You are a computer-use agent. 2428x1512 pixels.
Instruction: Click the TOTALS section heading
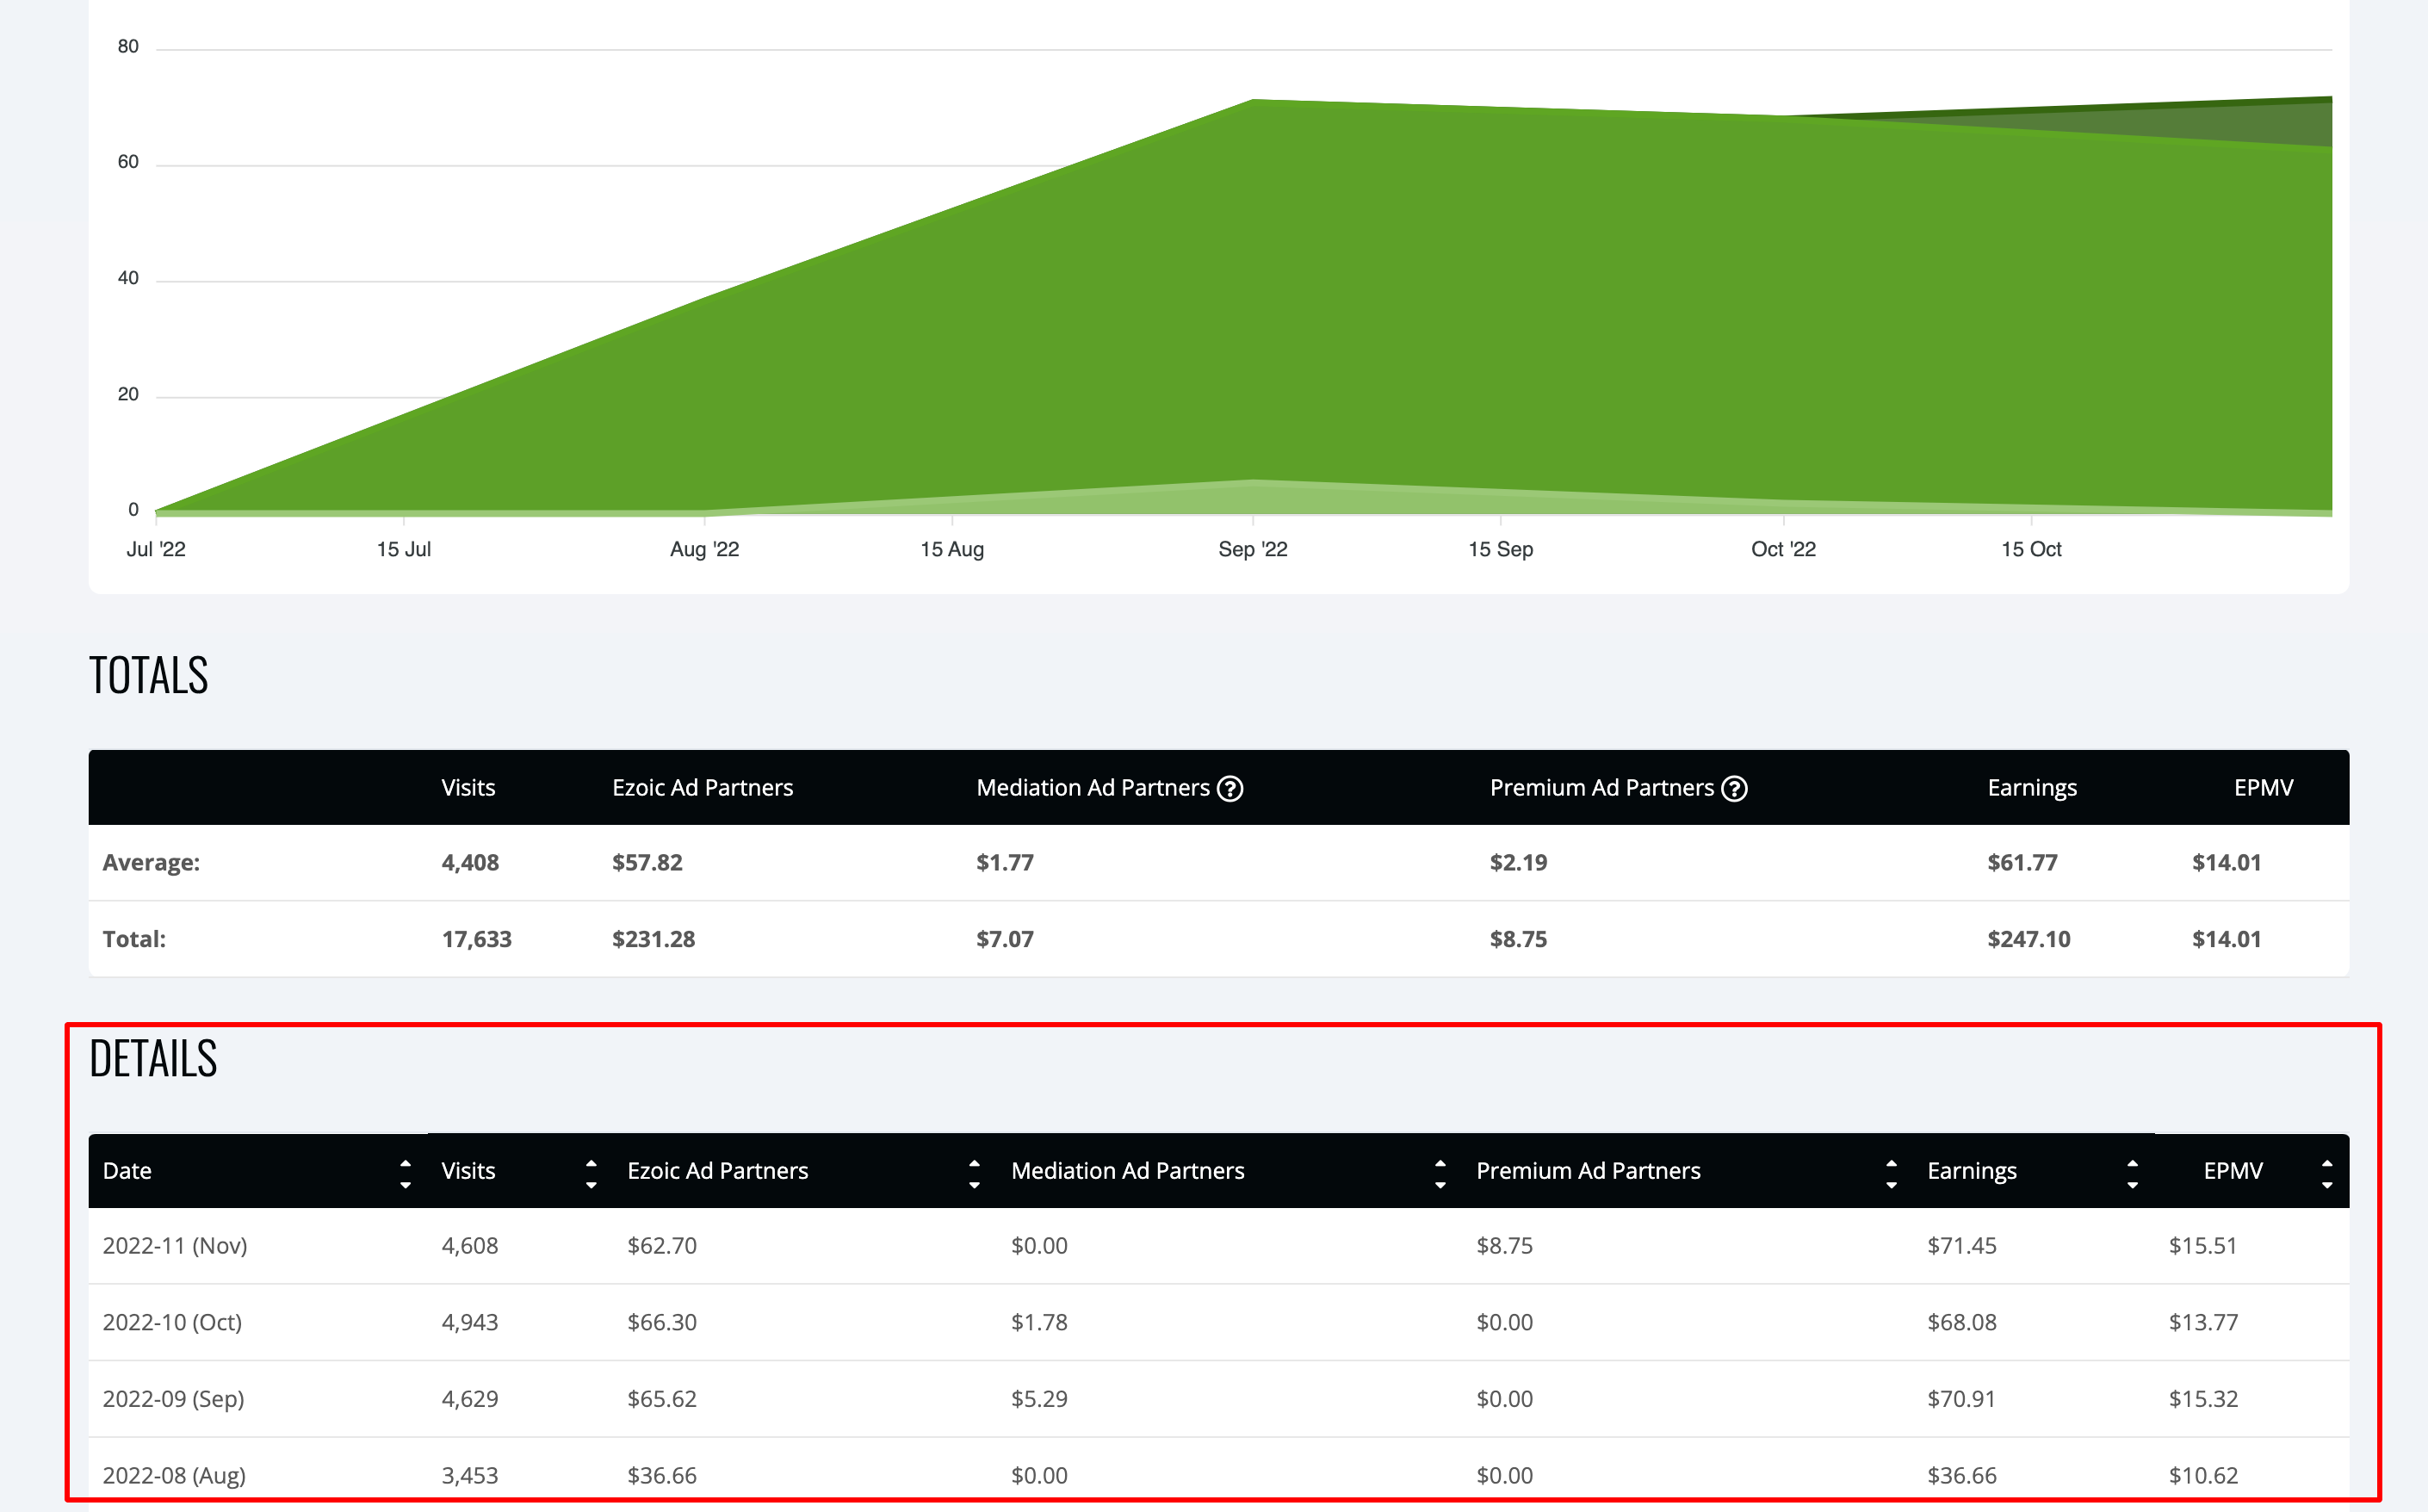pos(148,676)
